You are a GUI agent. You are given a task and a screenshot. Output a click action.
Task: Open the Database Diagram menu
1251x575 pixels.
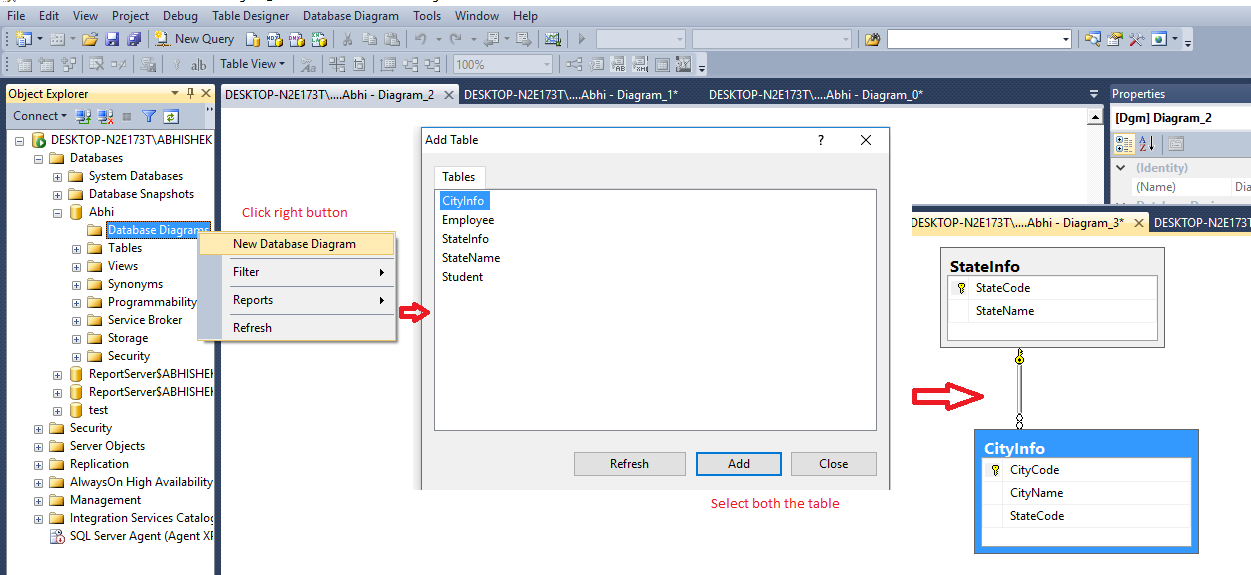pyautogui.click(x=350, y=16)
